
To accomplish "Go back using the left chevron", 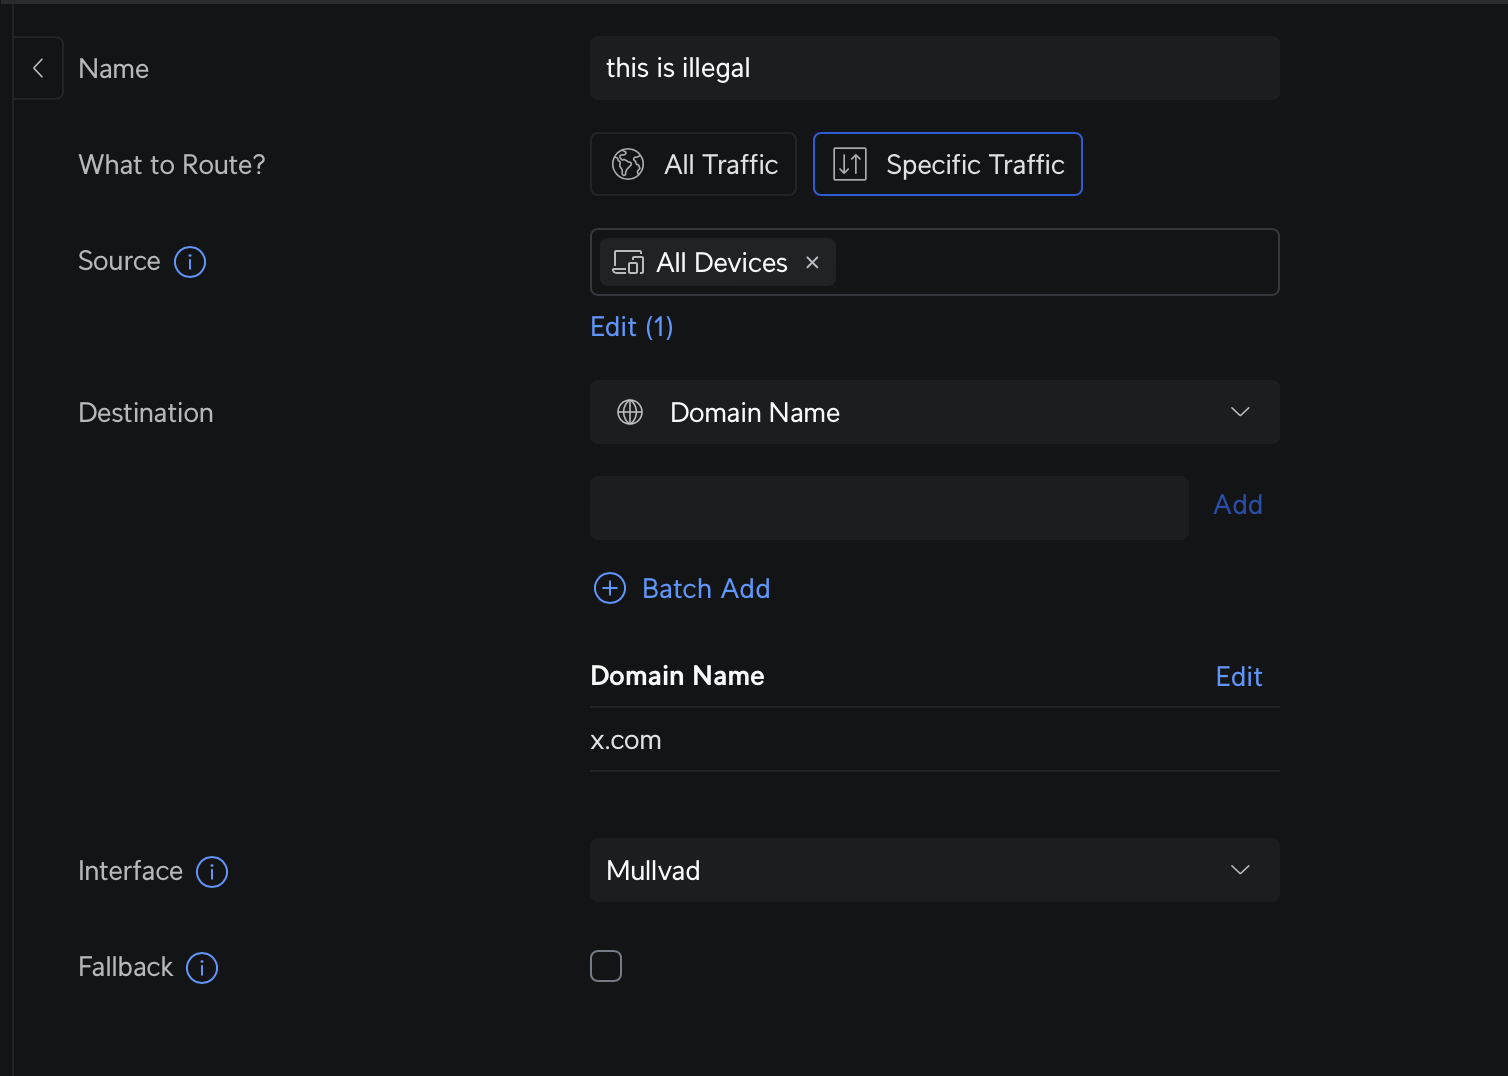I will tap(38, 68).
